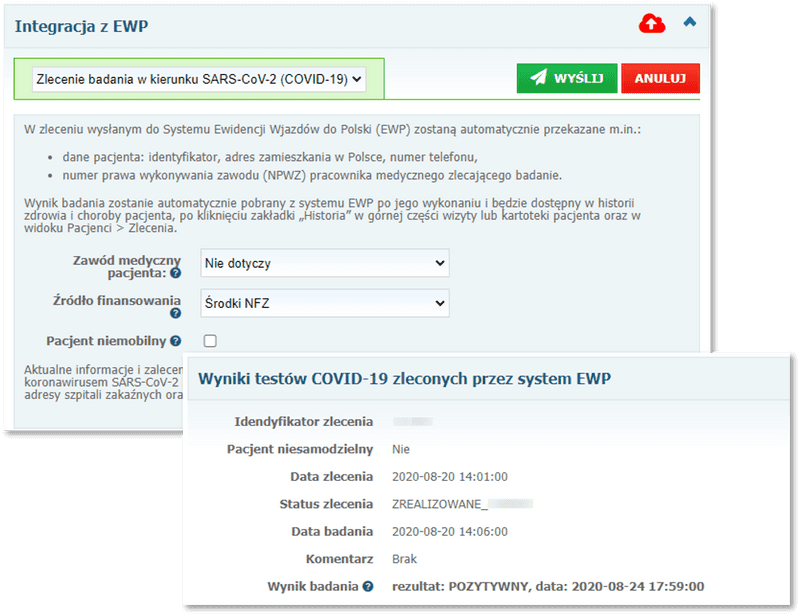Show help for Zawód medyczny pacjenta
Image resolution: width=800 pixels, height=615 pixels.
[176, 274]
